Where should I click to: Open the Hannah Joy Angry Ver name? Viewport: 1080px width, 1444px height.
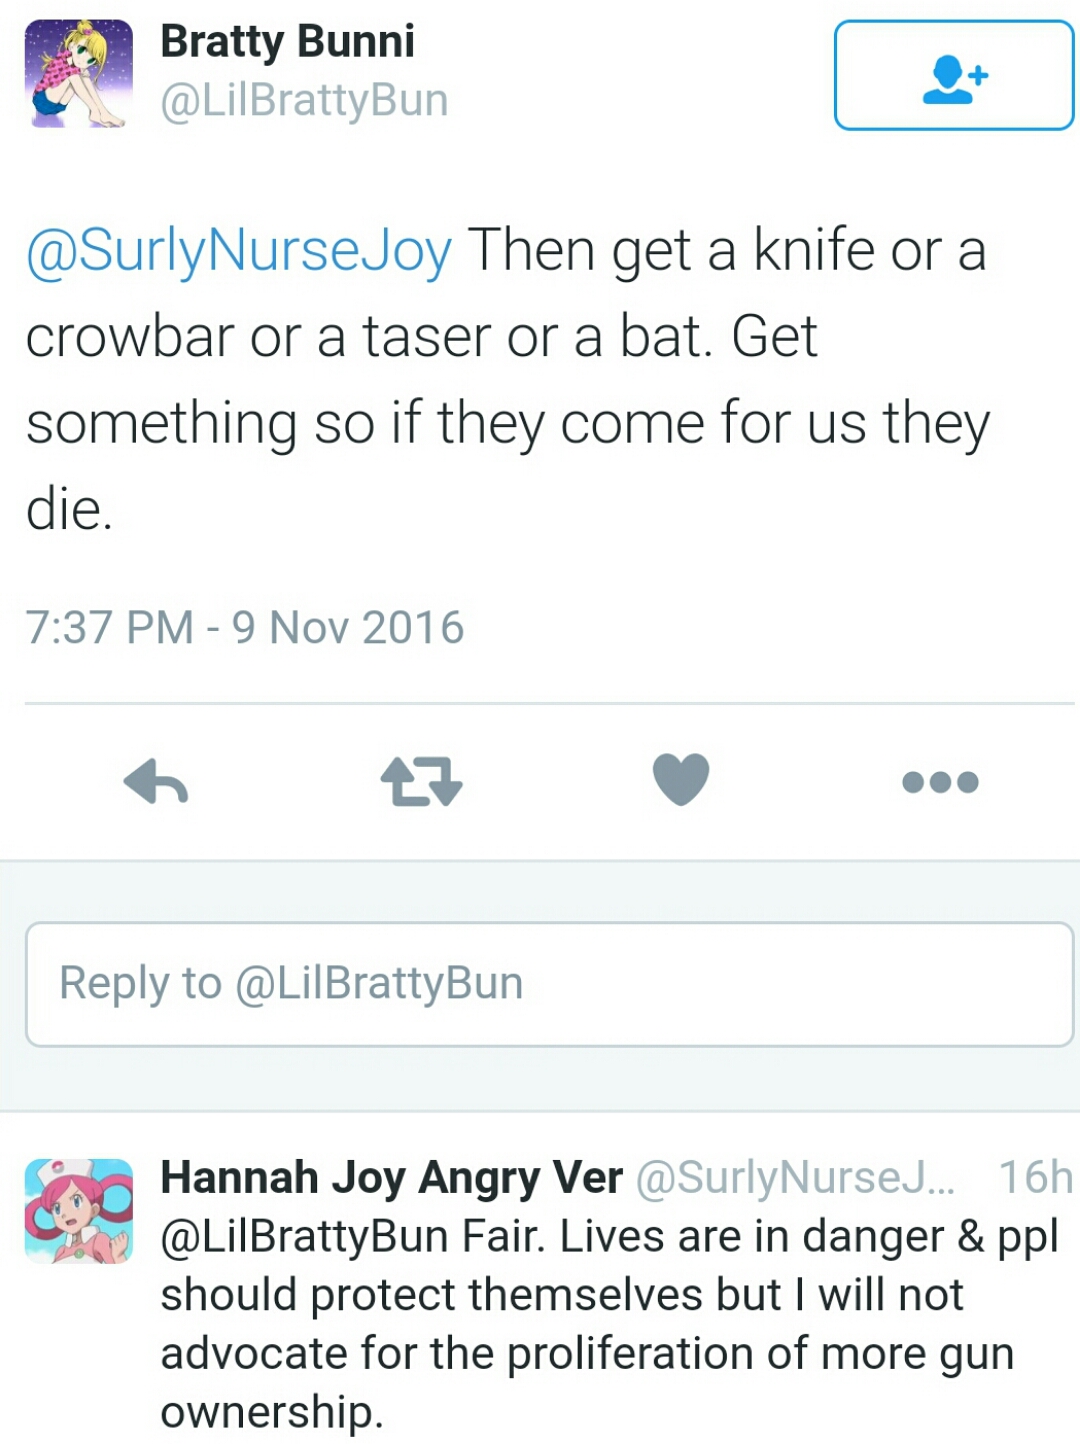coord(392,1178)
